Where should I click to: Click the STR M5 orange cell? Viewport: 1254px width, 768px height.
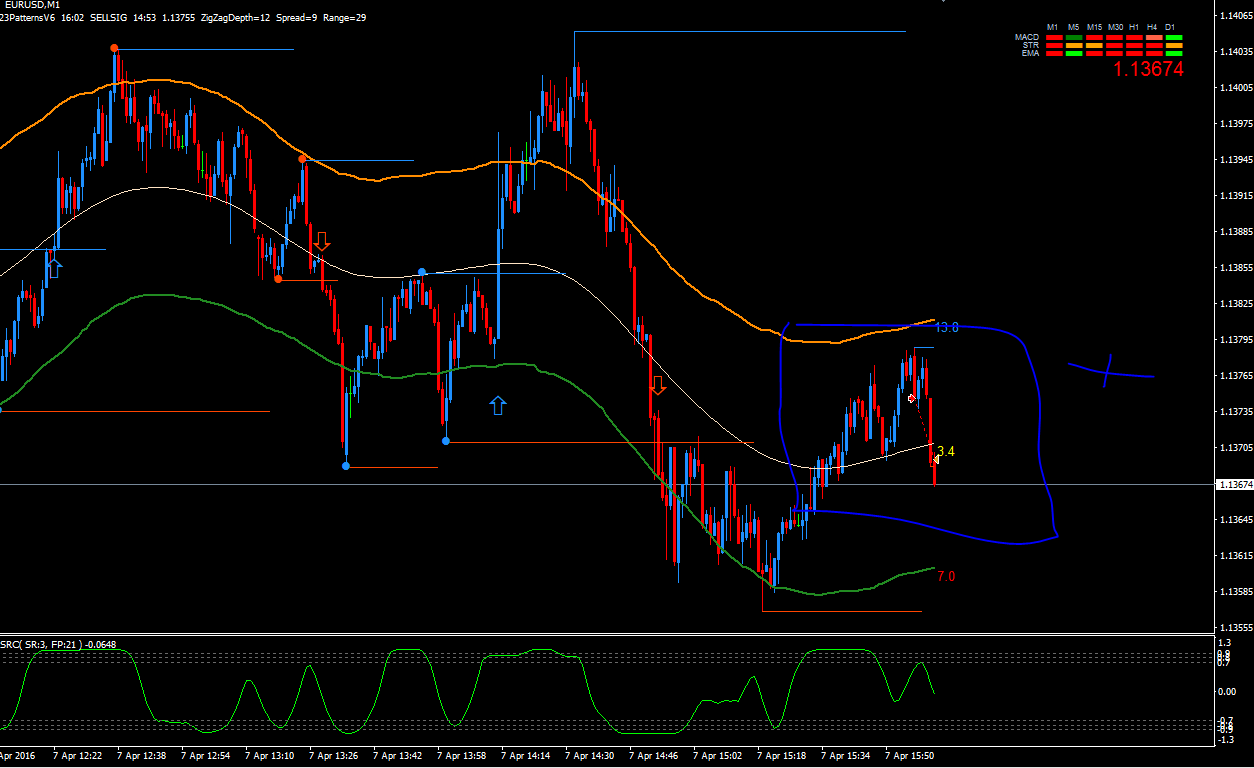pyautogui.click(x=1074, y=45)
